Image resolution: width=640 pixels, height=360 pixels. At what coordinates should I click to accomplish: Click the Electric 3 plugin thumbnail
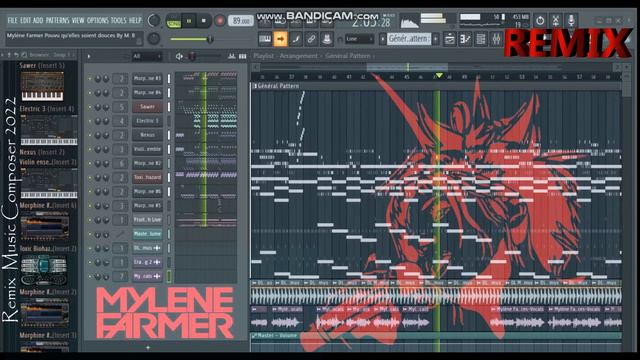click(x=49, y=129)
